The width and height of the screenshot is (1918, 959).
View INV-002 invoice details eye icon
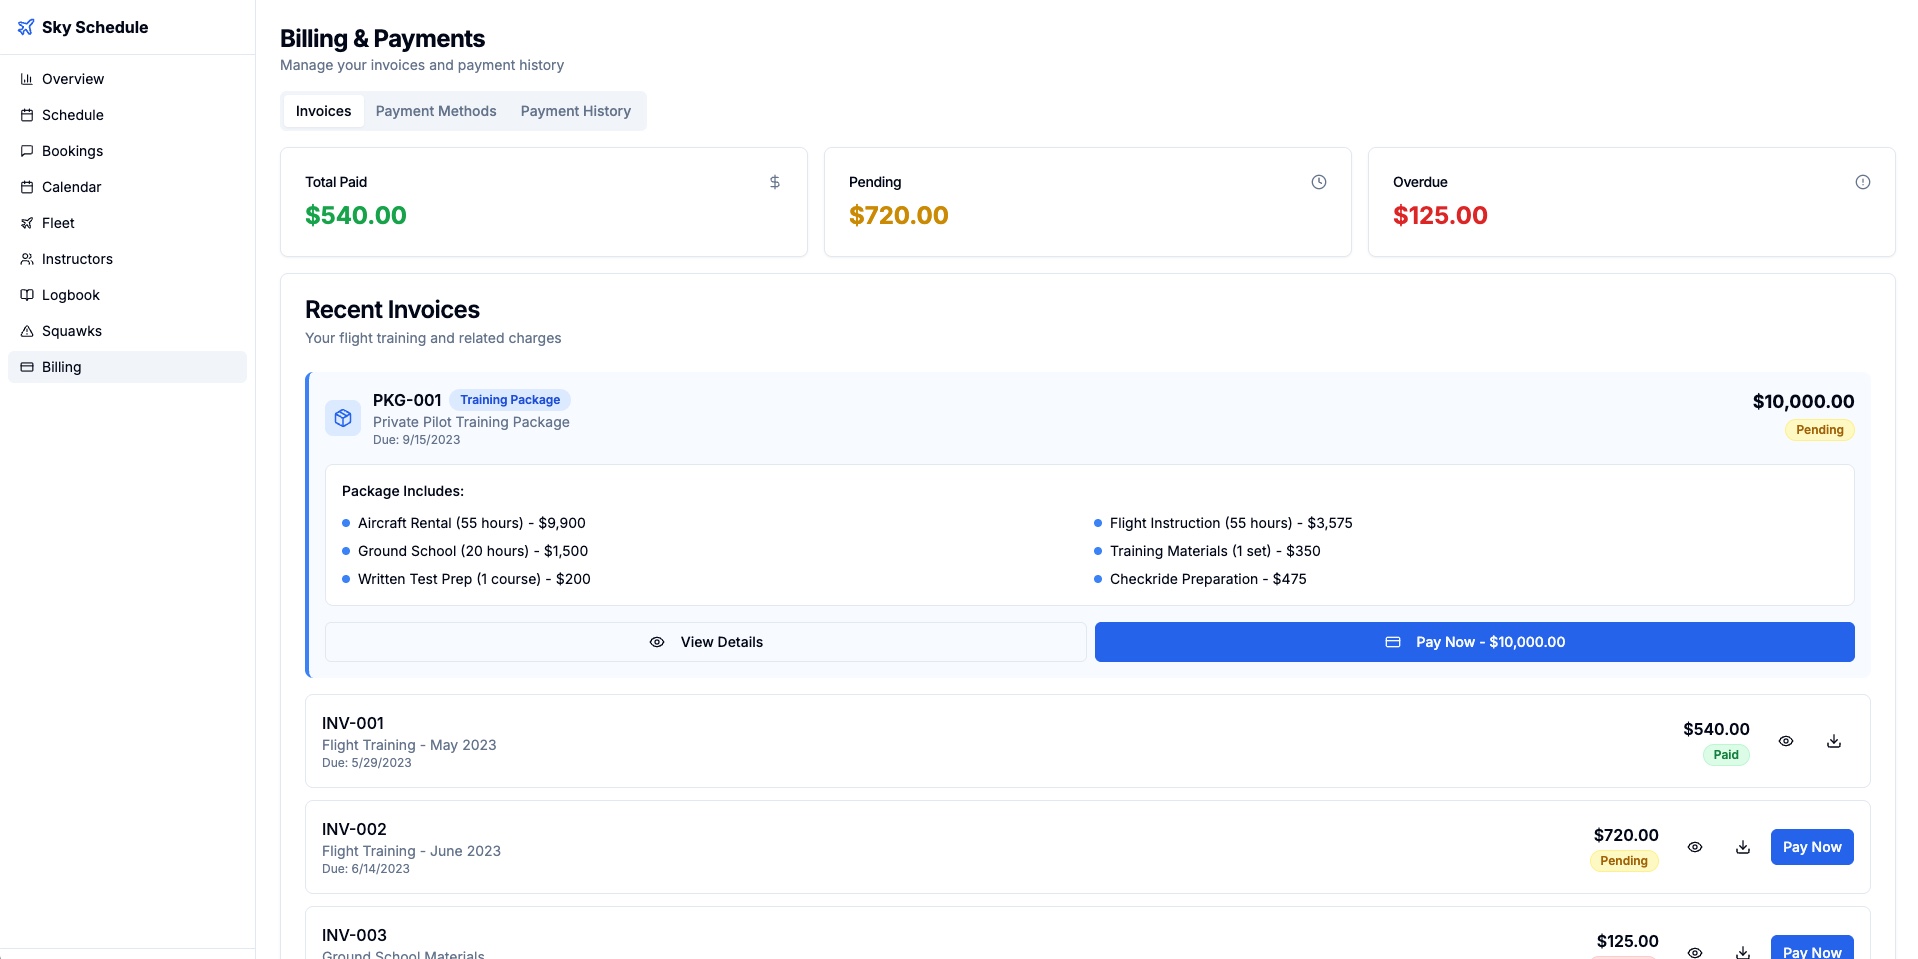pos(1694,847)
